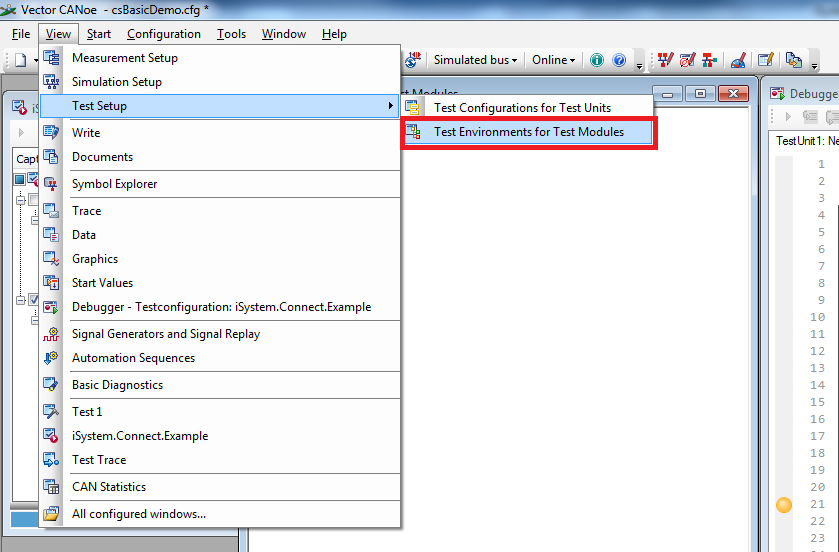Click the Debugger step toolbar icon beside the play arrow
Image resolution: width=839 pixels, height=552 pixels.
pyautogui.click(x=810, y=116)
